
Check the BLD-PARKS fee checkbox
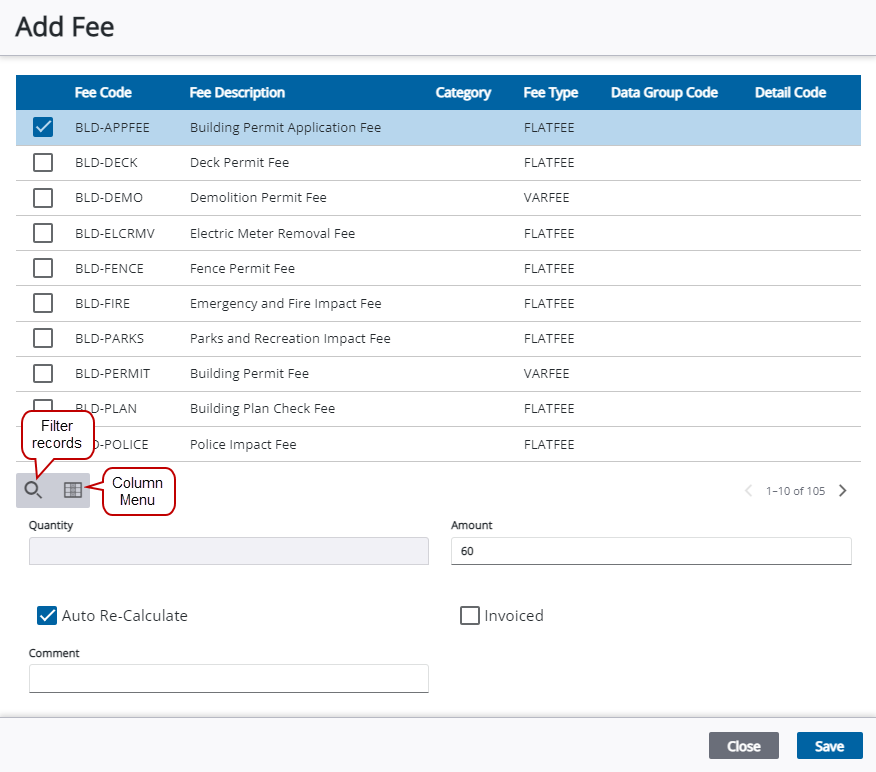coord(43,338)
